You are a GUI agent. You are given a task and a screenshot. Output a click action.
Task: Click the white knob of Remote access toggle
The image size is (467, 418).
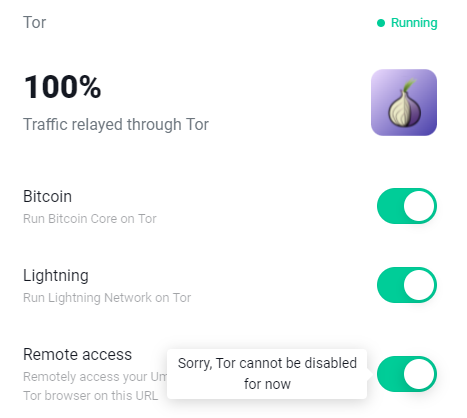(419, 374)
